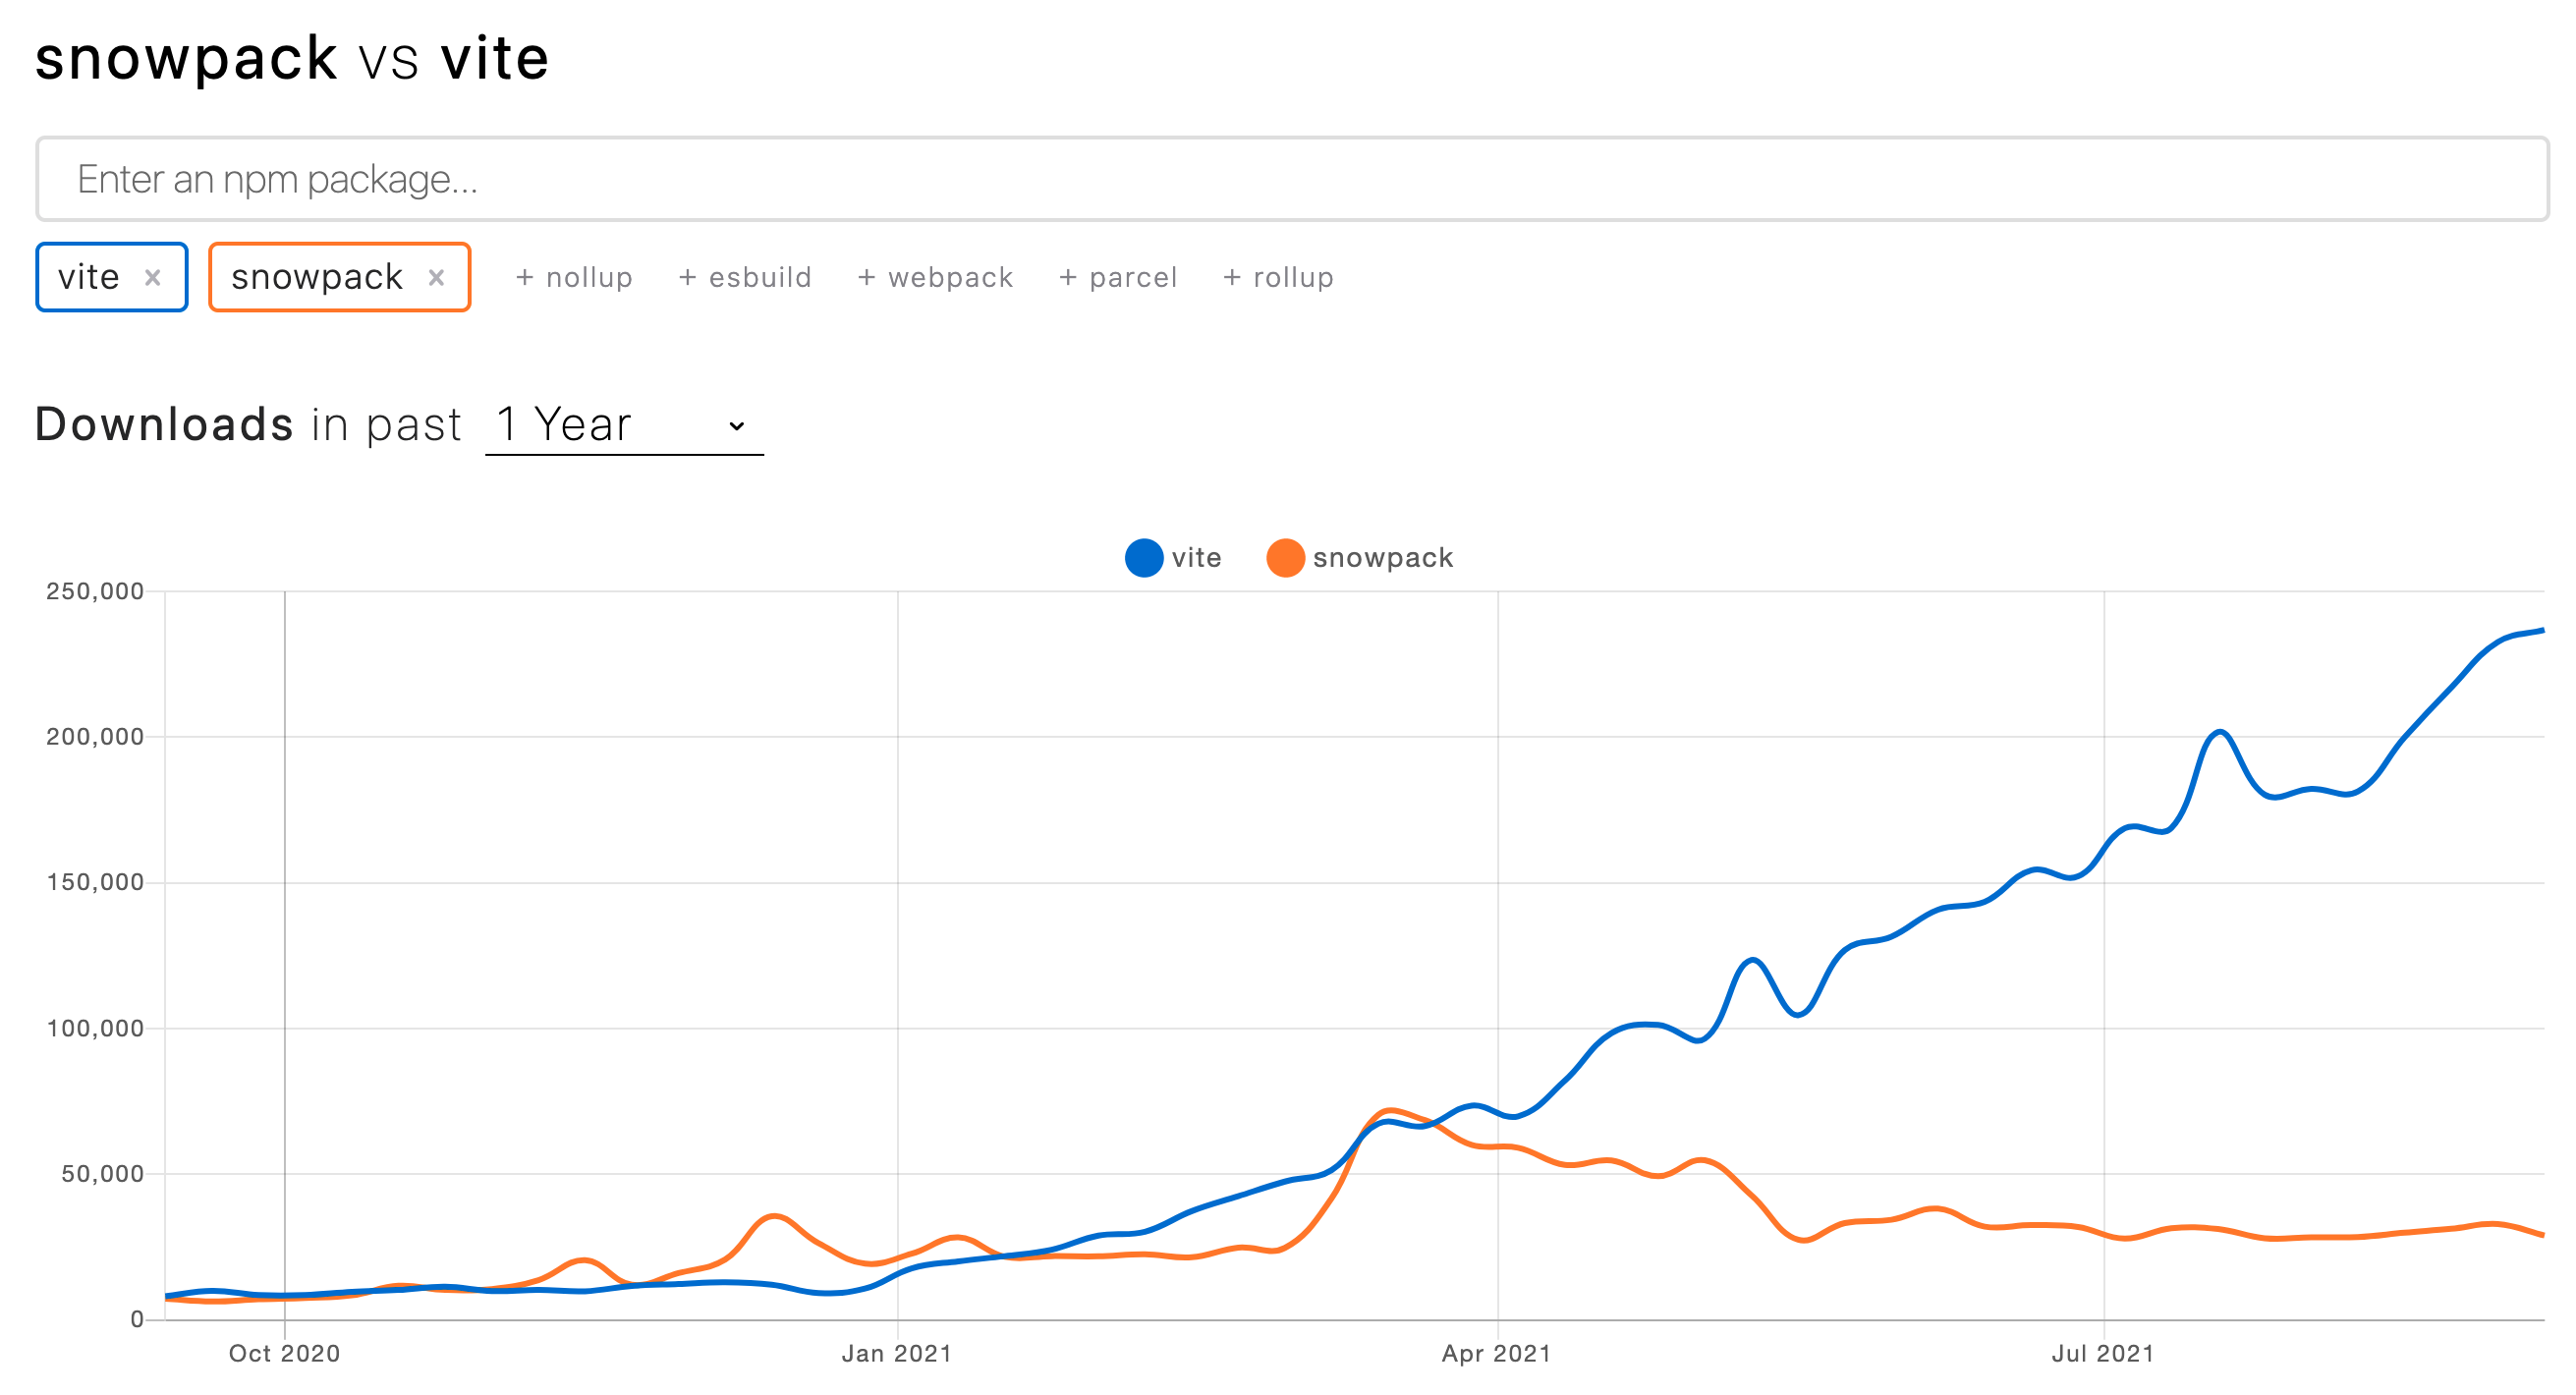
Task: Click the Jul 2021 axis label
Action: pyautogui.click(x=2102, y=1353)
